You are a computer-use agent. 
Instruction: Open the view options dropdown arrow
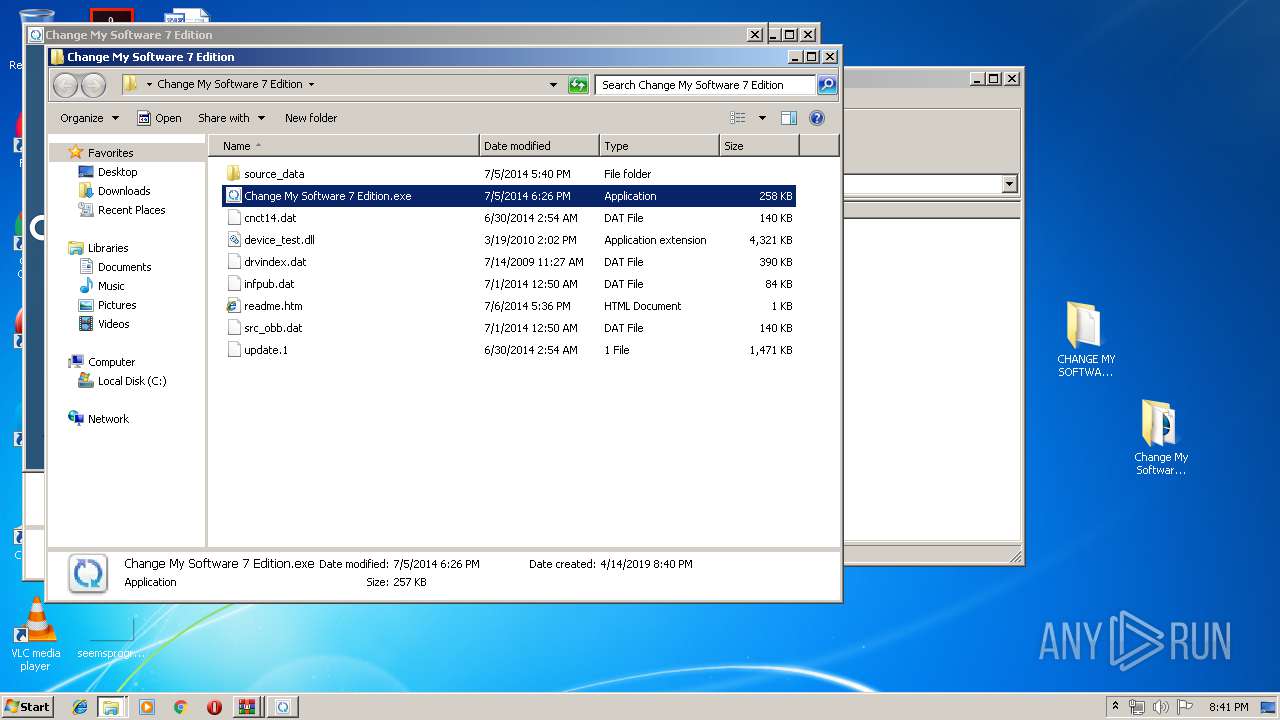point(762,118)
